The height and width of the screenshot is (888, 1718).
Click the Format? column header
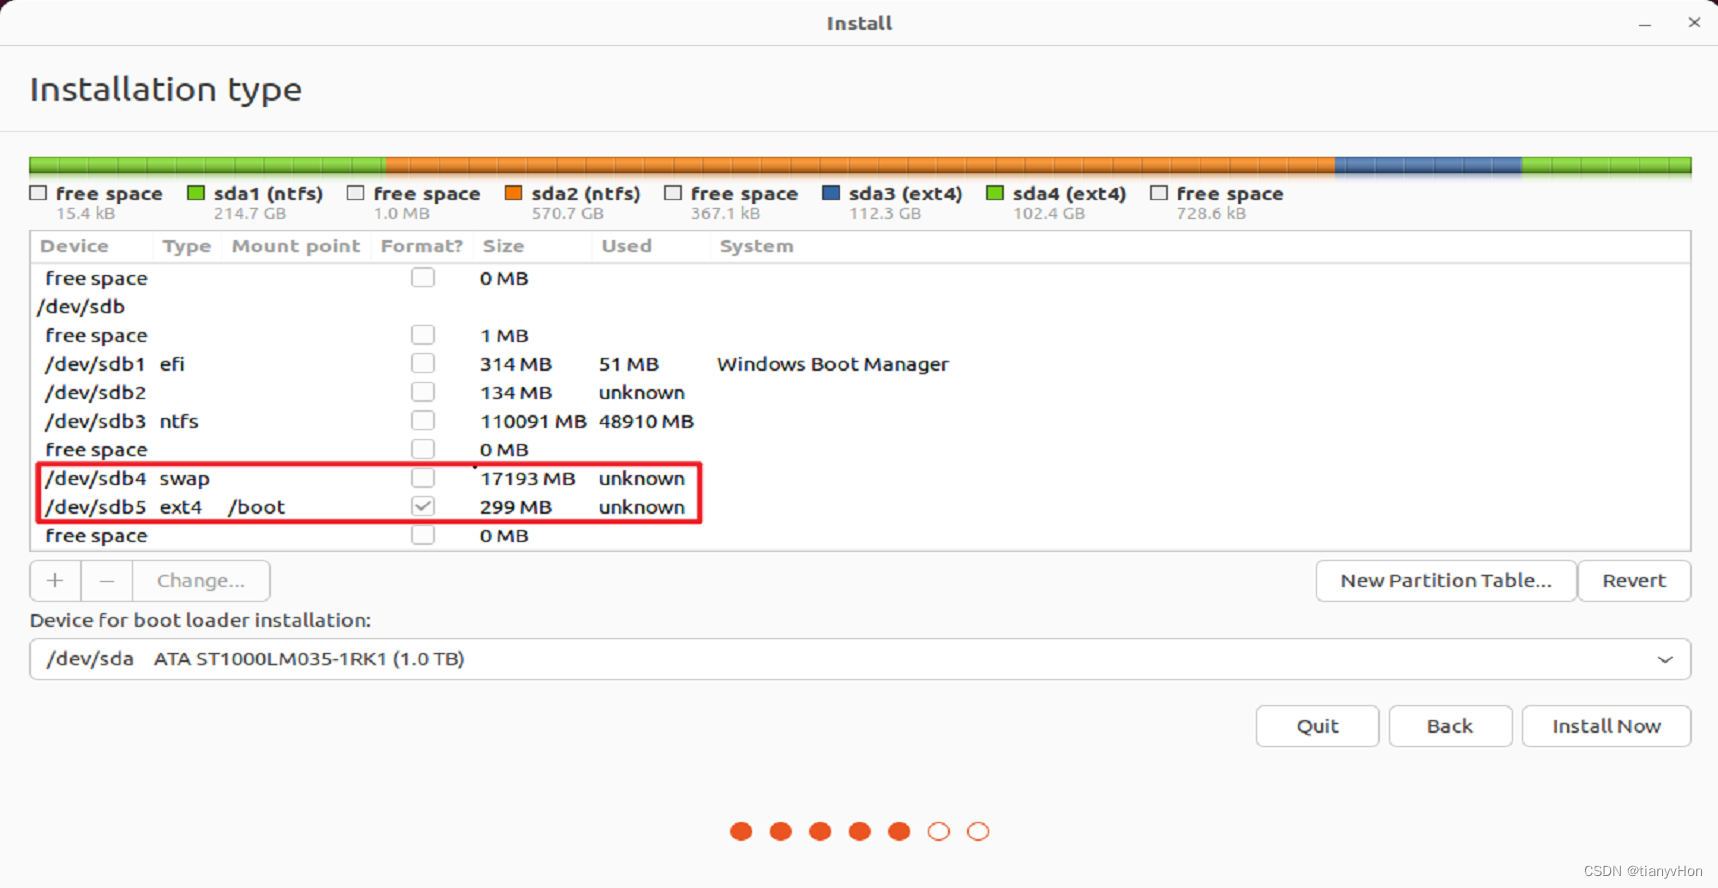coord(421,246)
